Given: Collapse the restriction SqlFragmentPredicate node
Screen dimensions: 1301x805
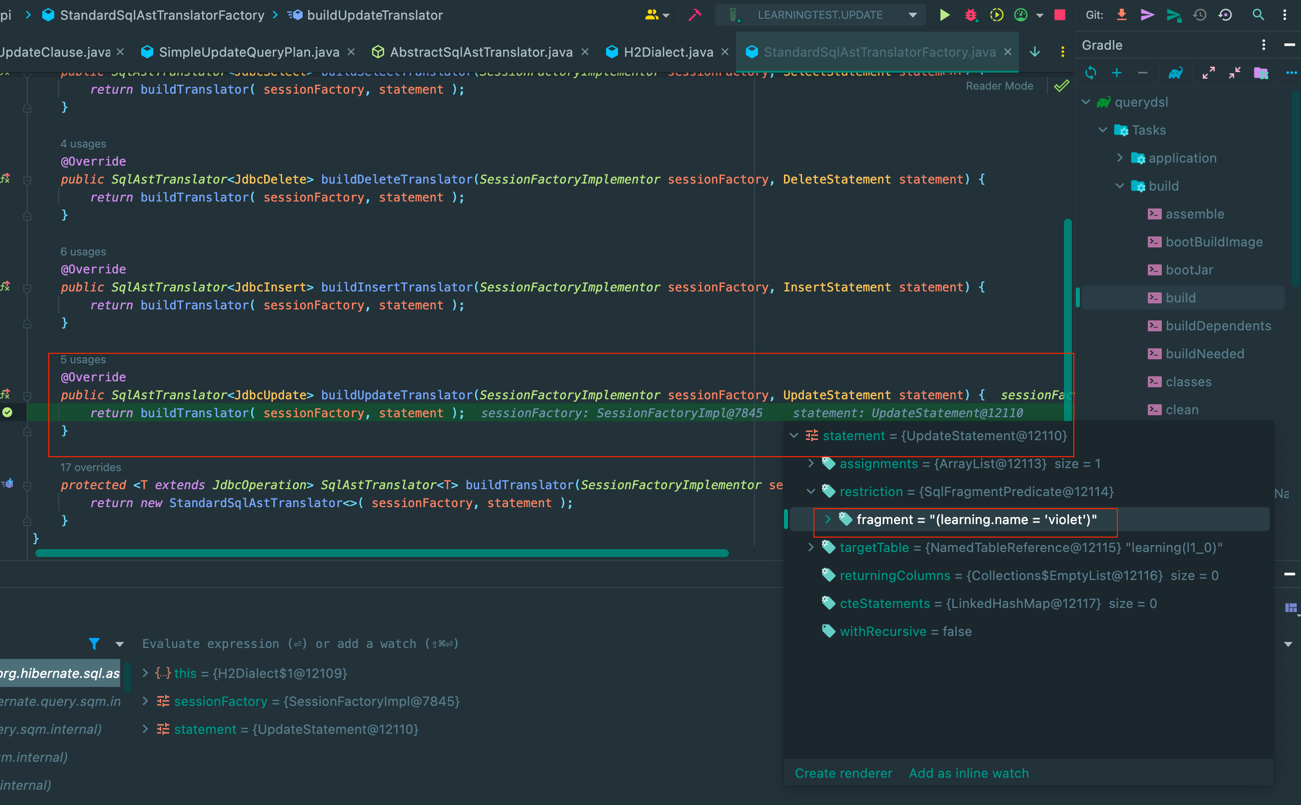Looking at the screenshot, I should coord(811,492).
